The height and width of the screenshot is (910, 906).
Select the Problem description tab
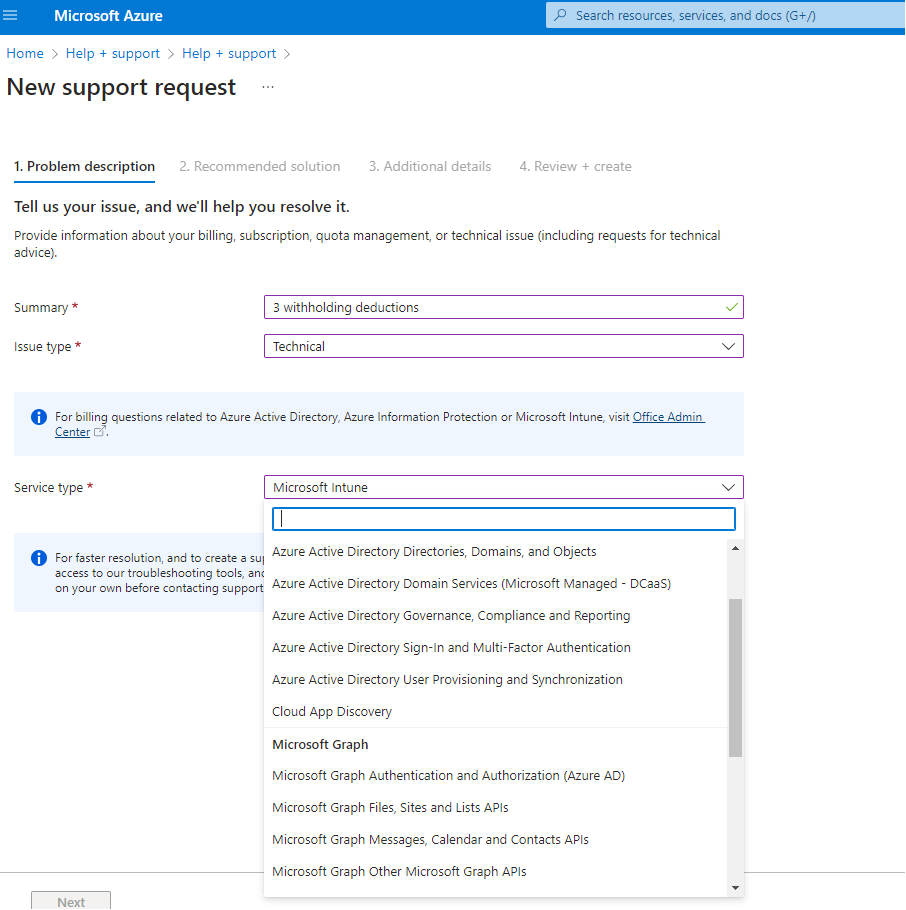click(84, 167)
